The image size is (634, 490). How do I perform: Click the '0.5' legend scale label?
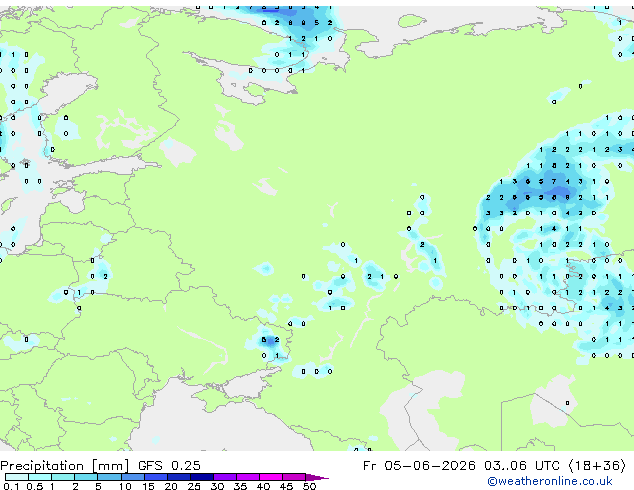(x=35, y=486)
